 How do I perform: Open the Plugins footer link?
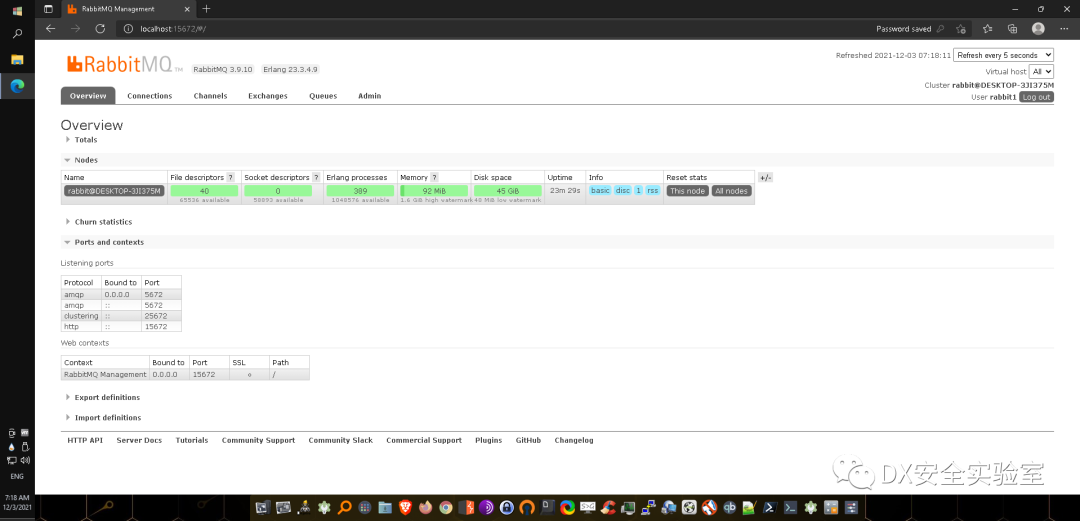pos(488,440)
